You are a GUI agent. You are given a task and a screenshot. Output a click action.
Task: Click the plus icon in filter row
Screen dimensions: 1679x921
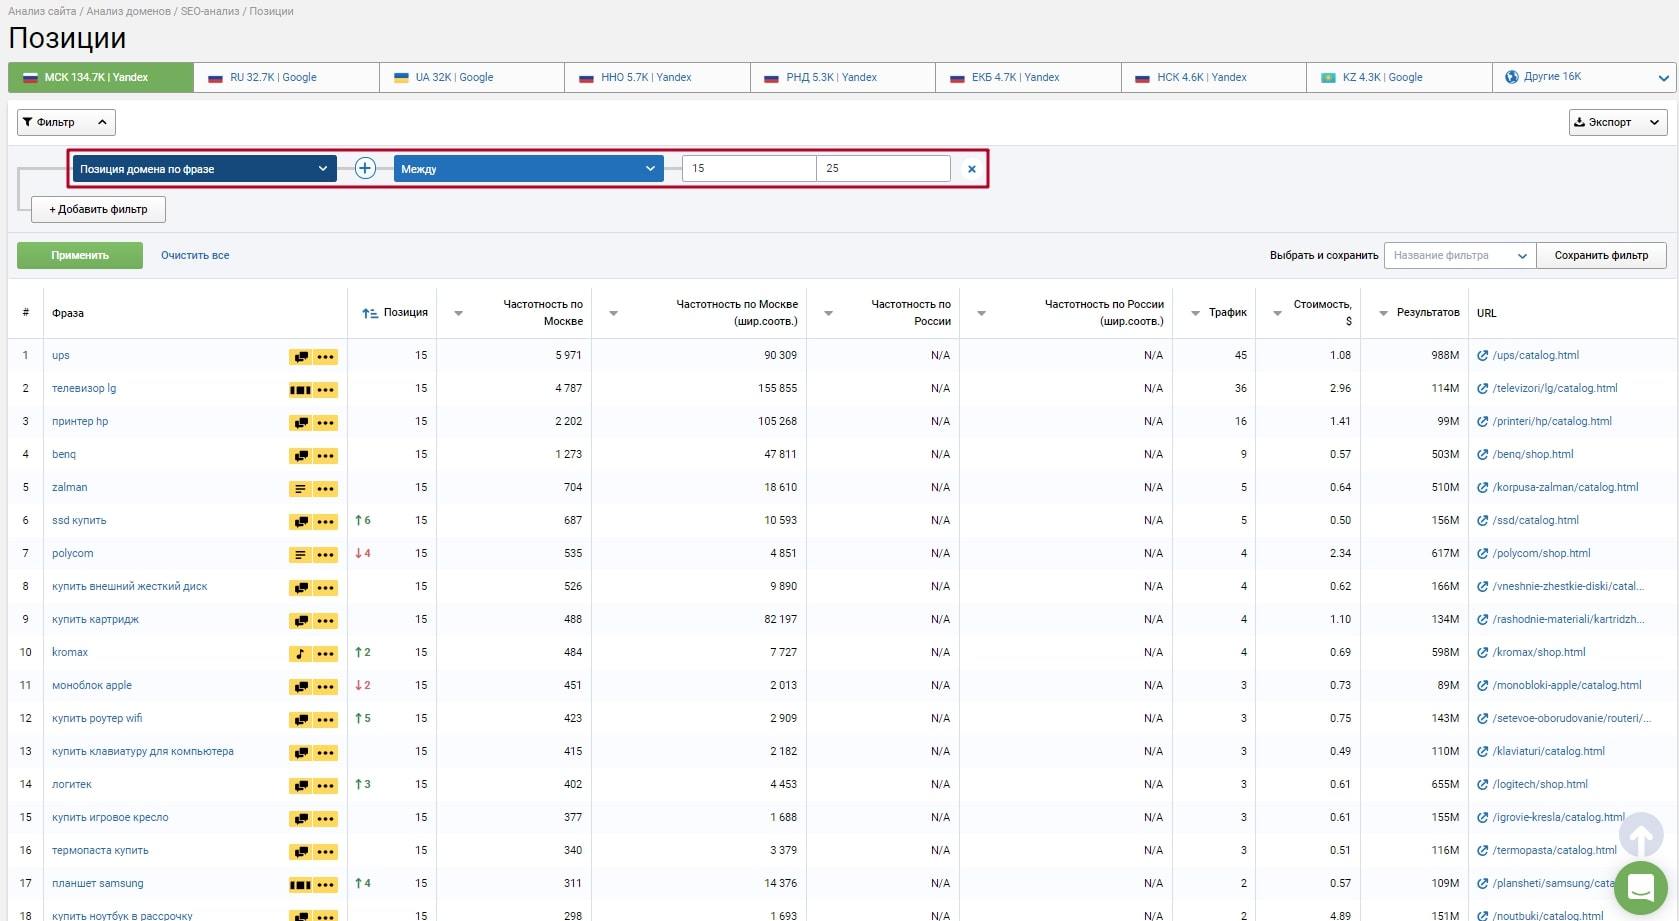365,169
